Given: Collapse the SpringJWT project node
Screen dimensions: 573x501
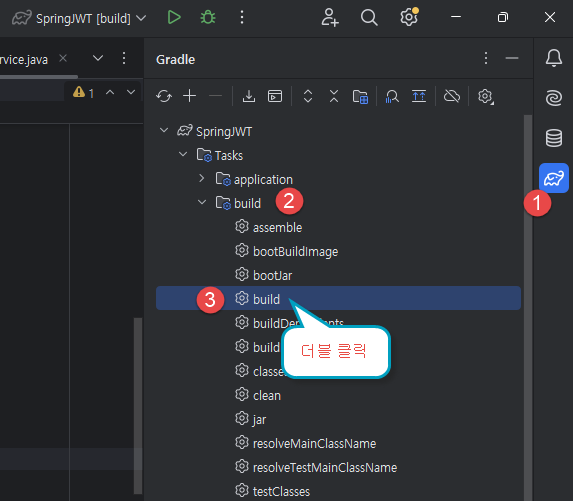Looking at the screenshot, I should (164, 130).
